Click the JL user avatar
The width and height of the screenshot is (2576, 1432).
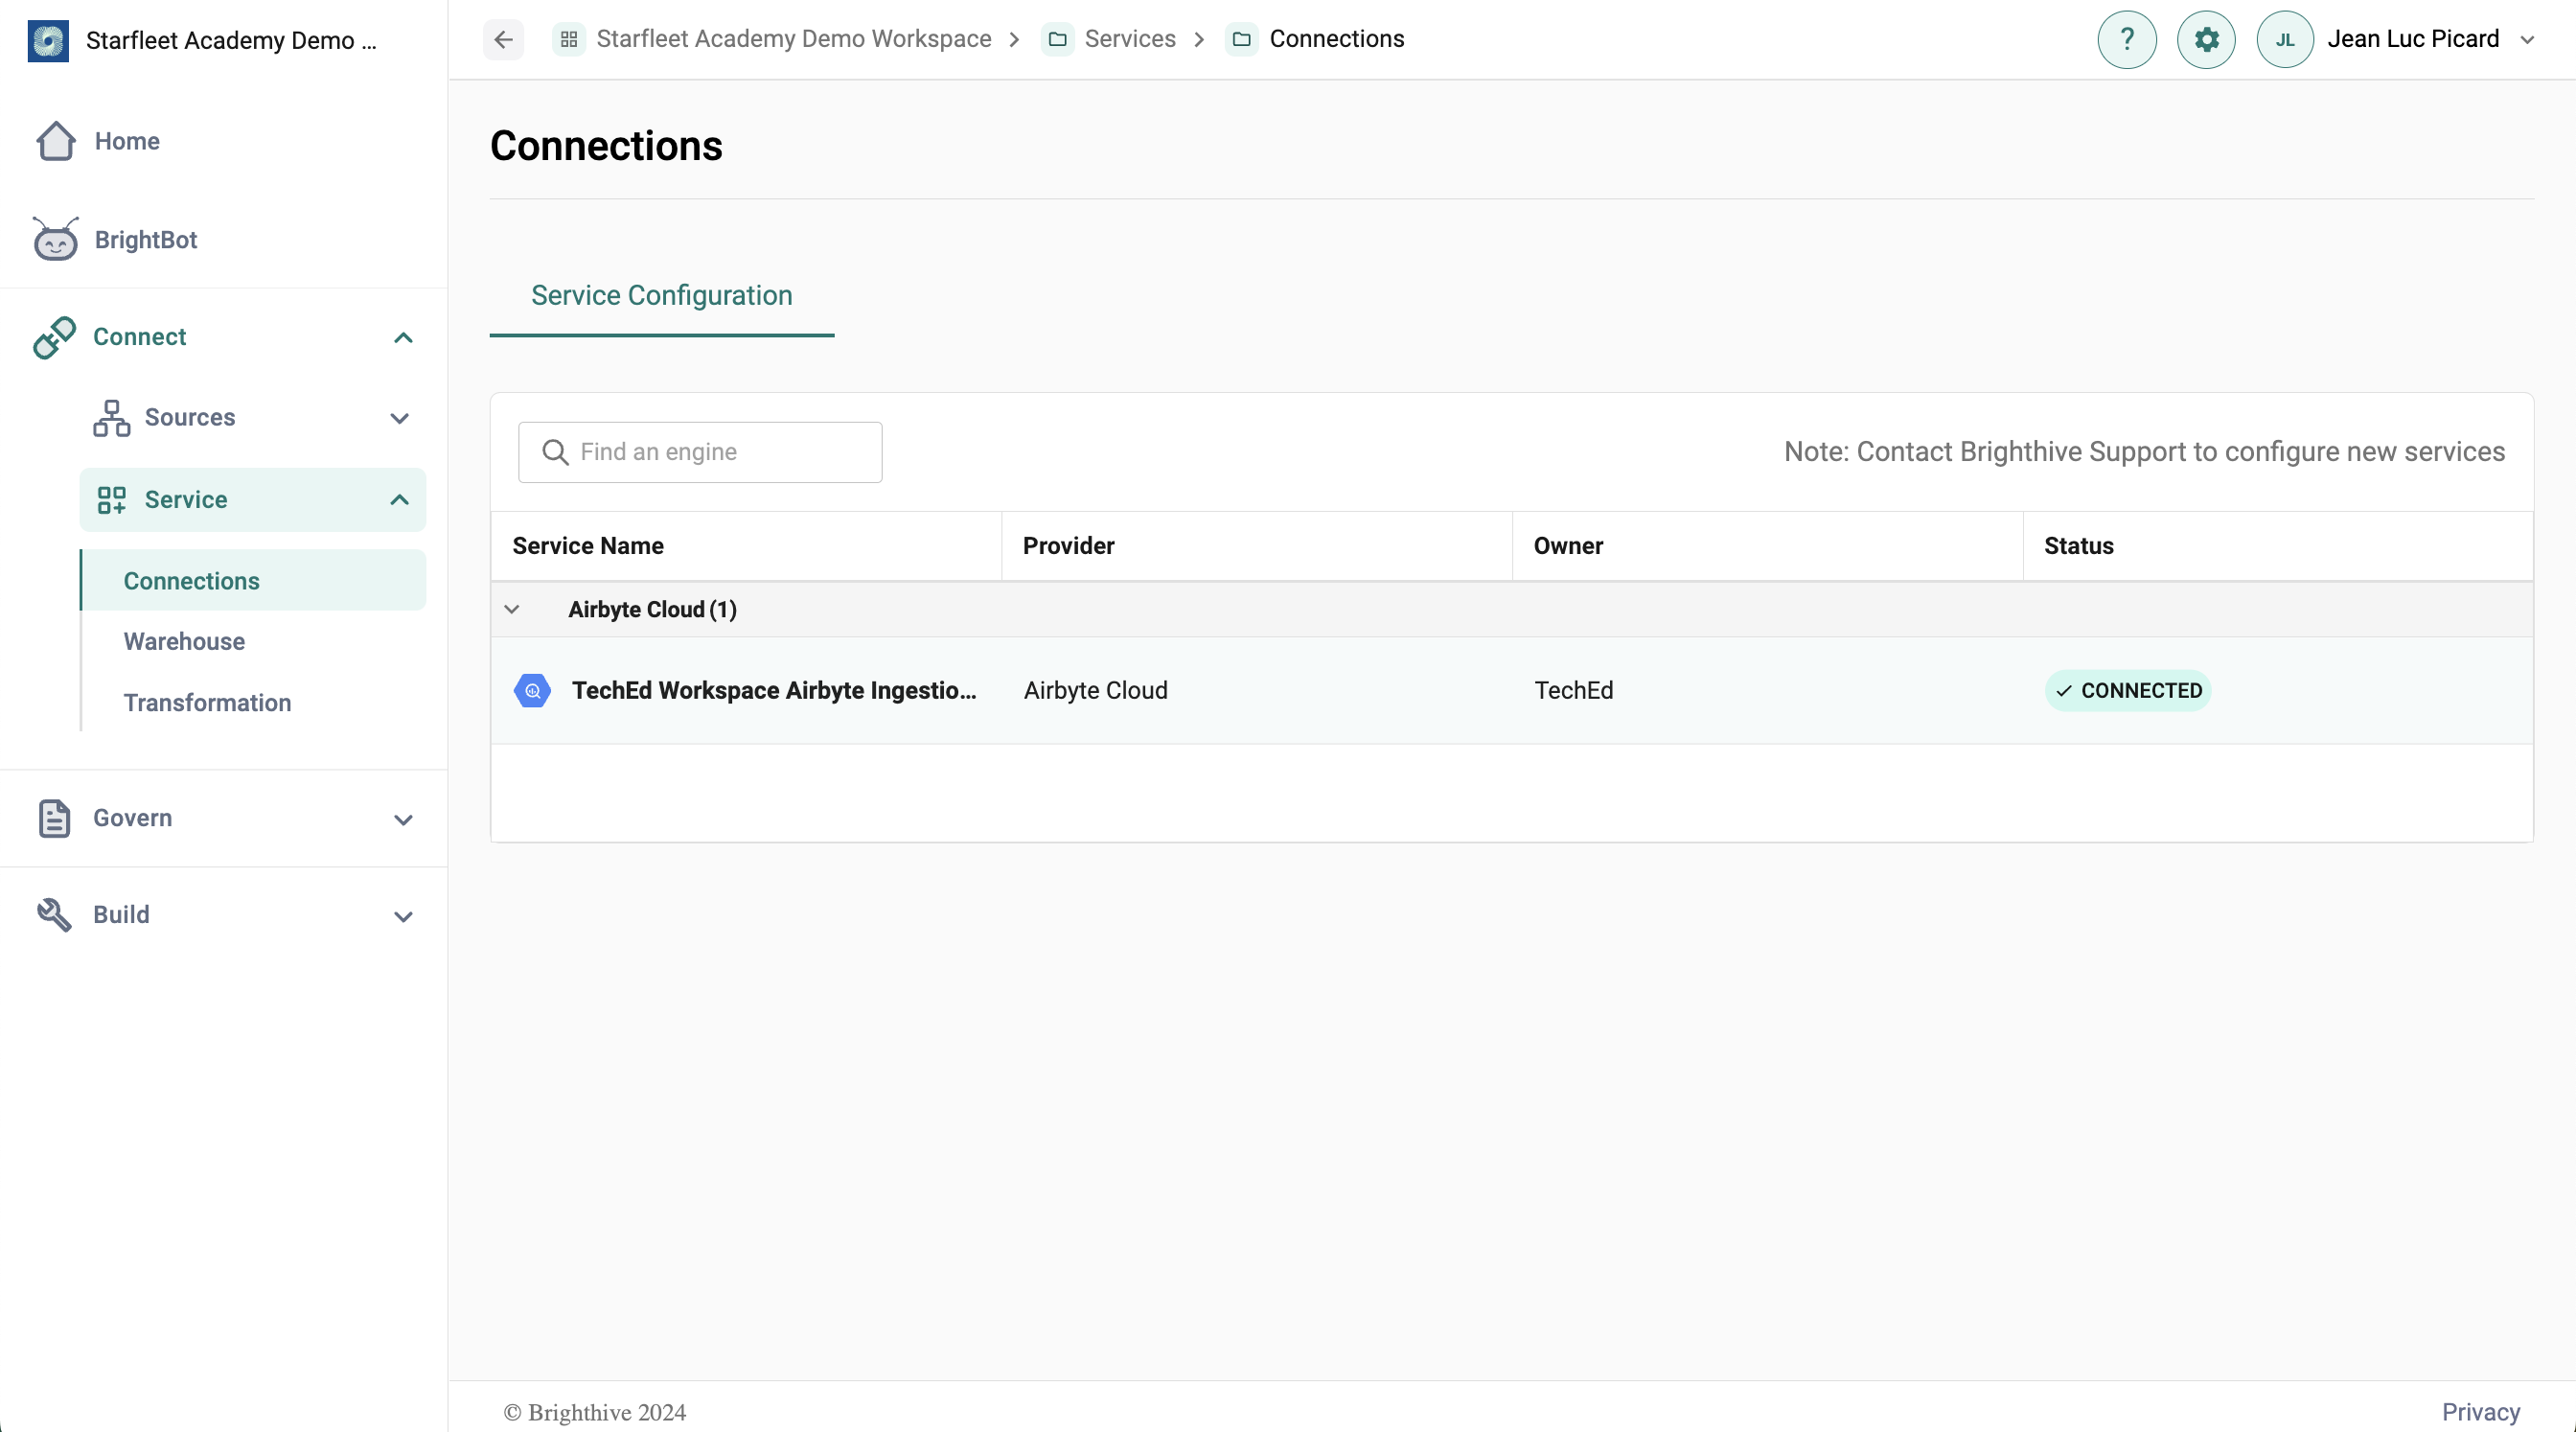(x=2285, y=39)
